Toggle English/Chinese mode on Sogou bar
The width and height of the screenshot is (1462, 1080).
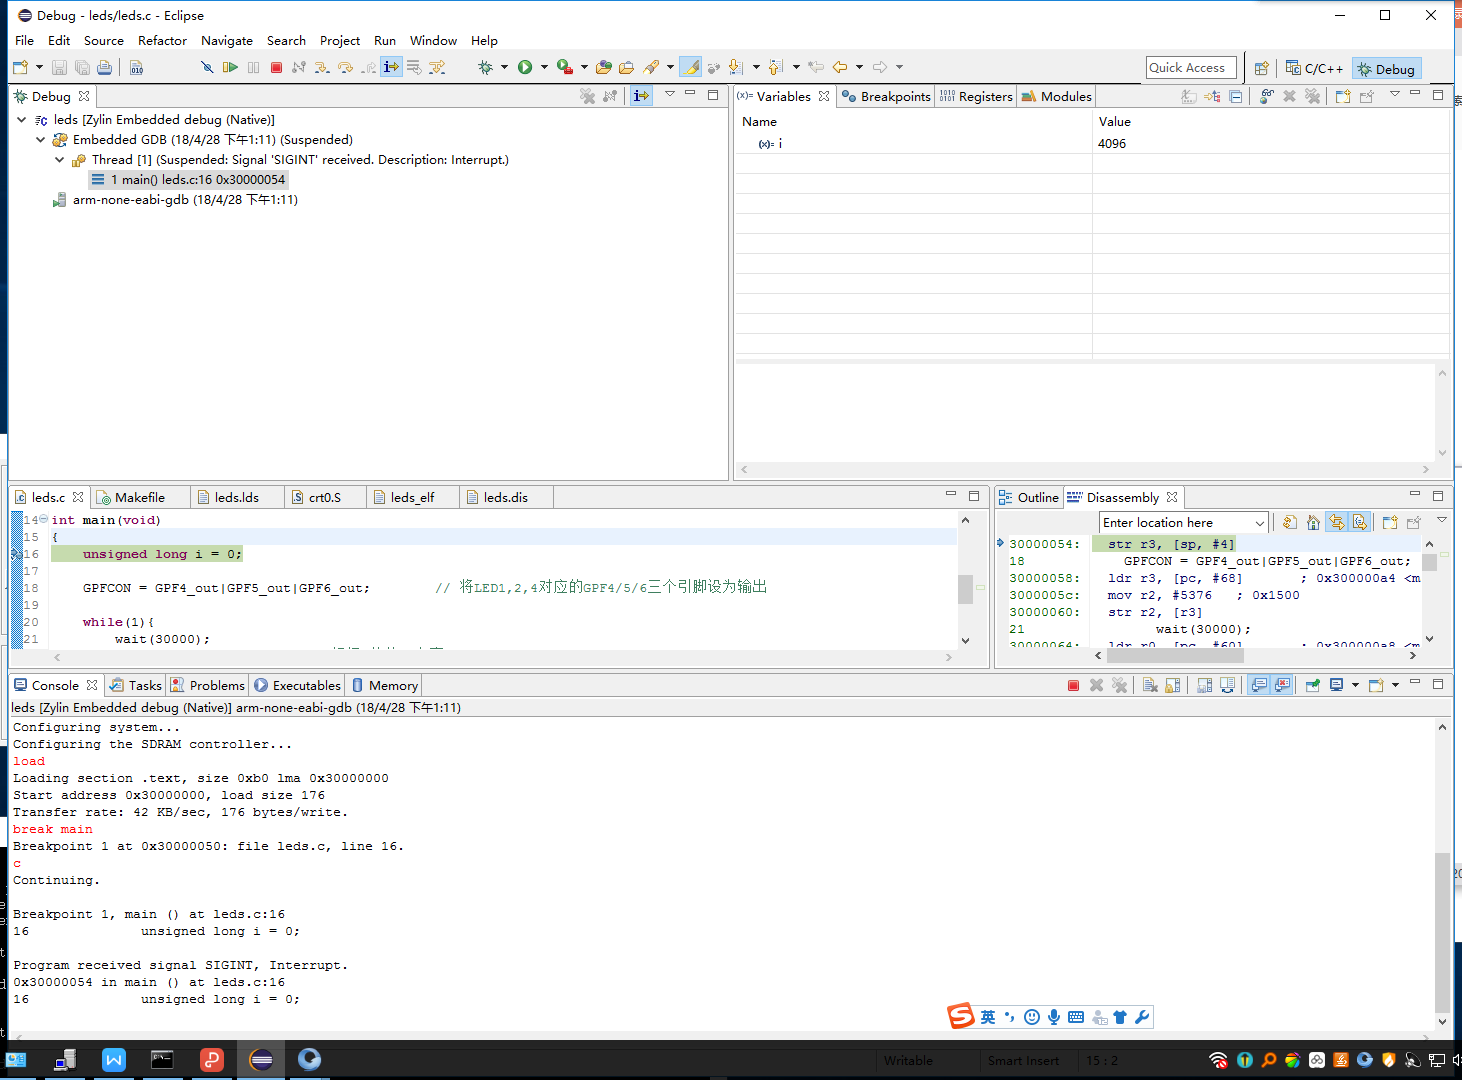pos(988,1017)
